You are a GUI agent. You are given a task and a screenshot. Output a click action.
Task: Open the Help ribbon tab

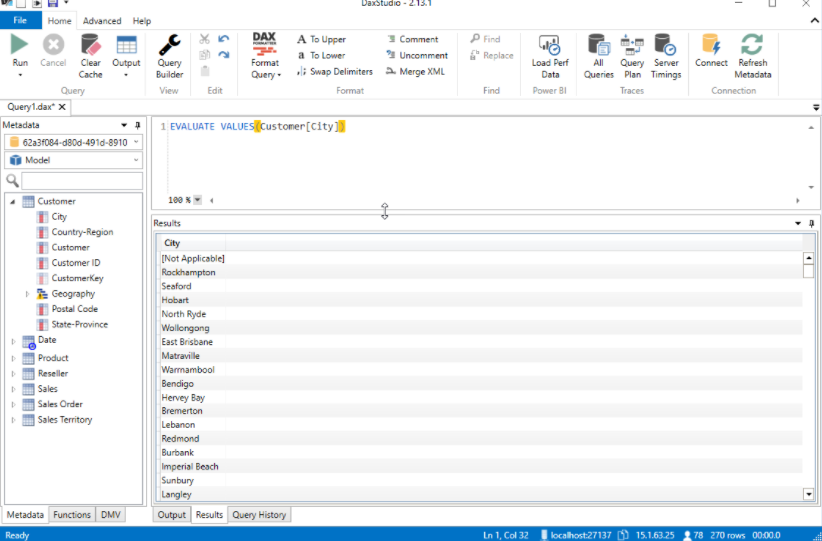tap(142, 21)
